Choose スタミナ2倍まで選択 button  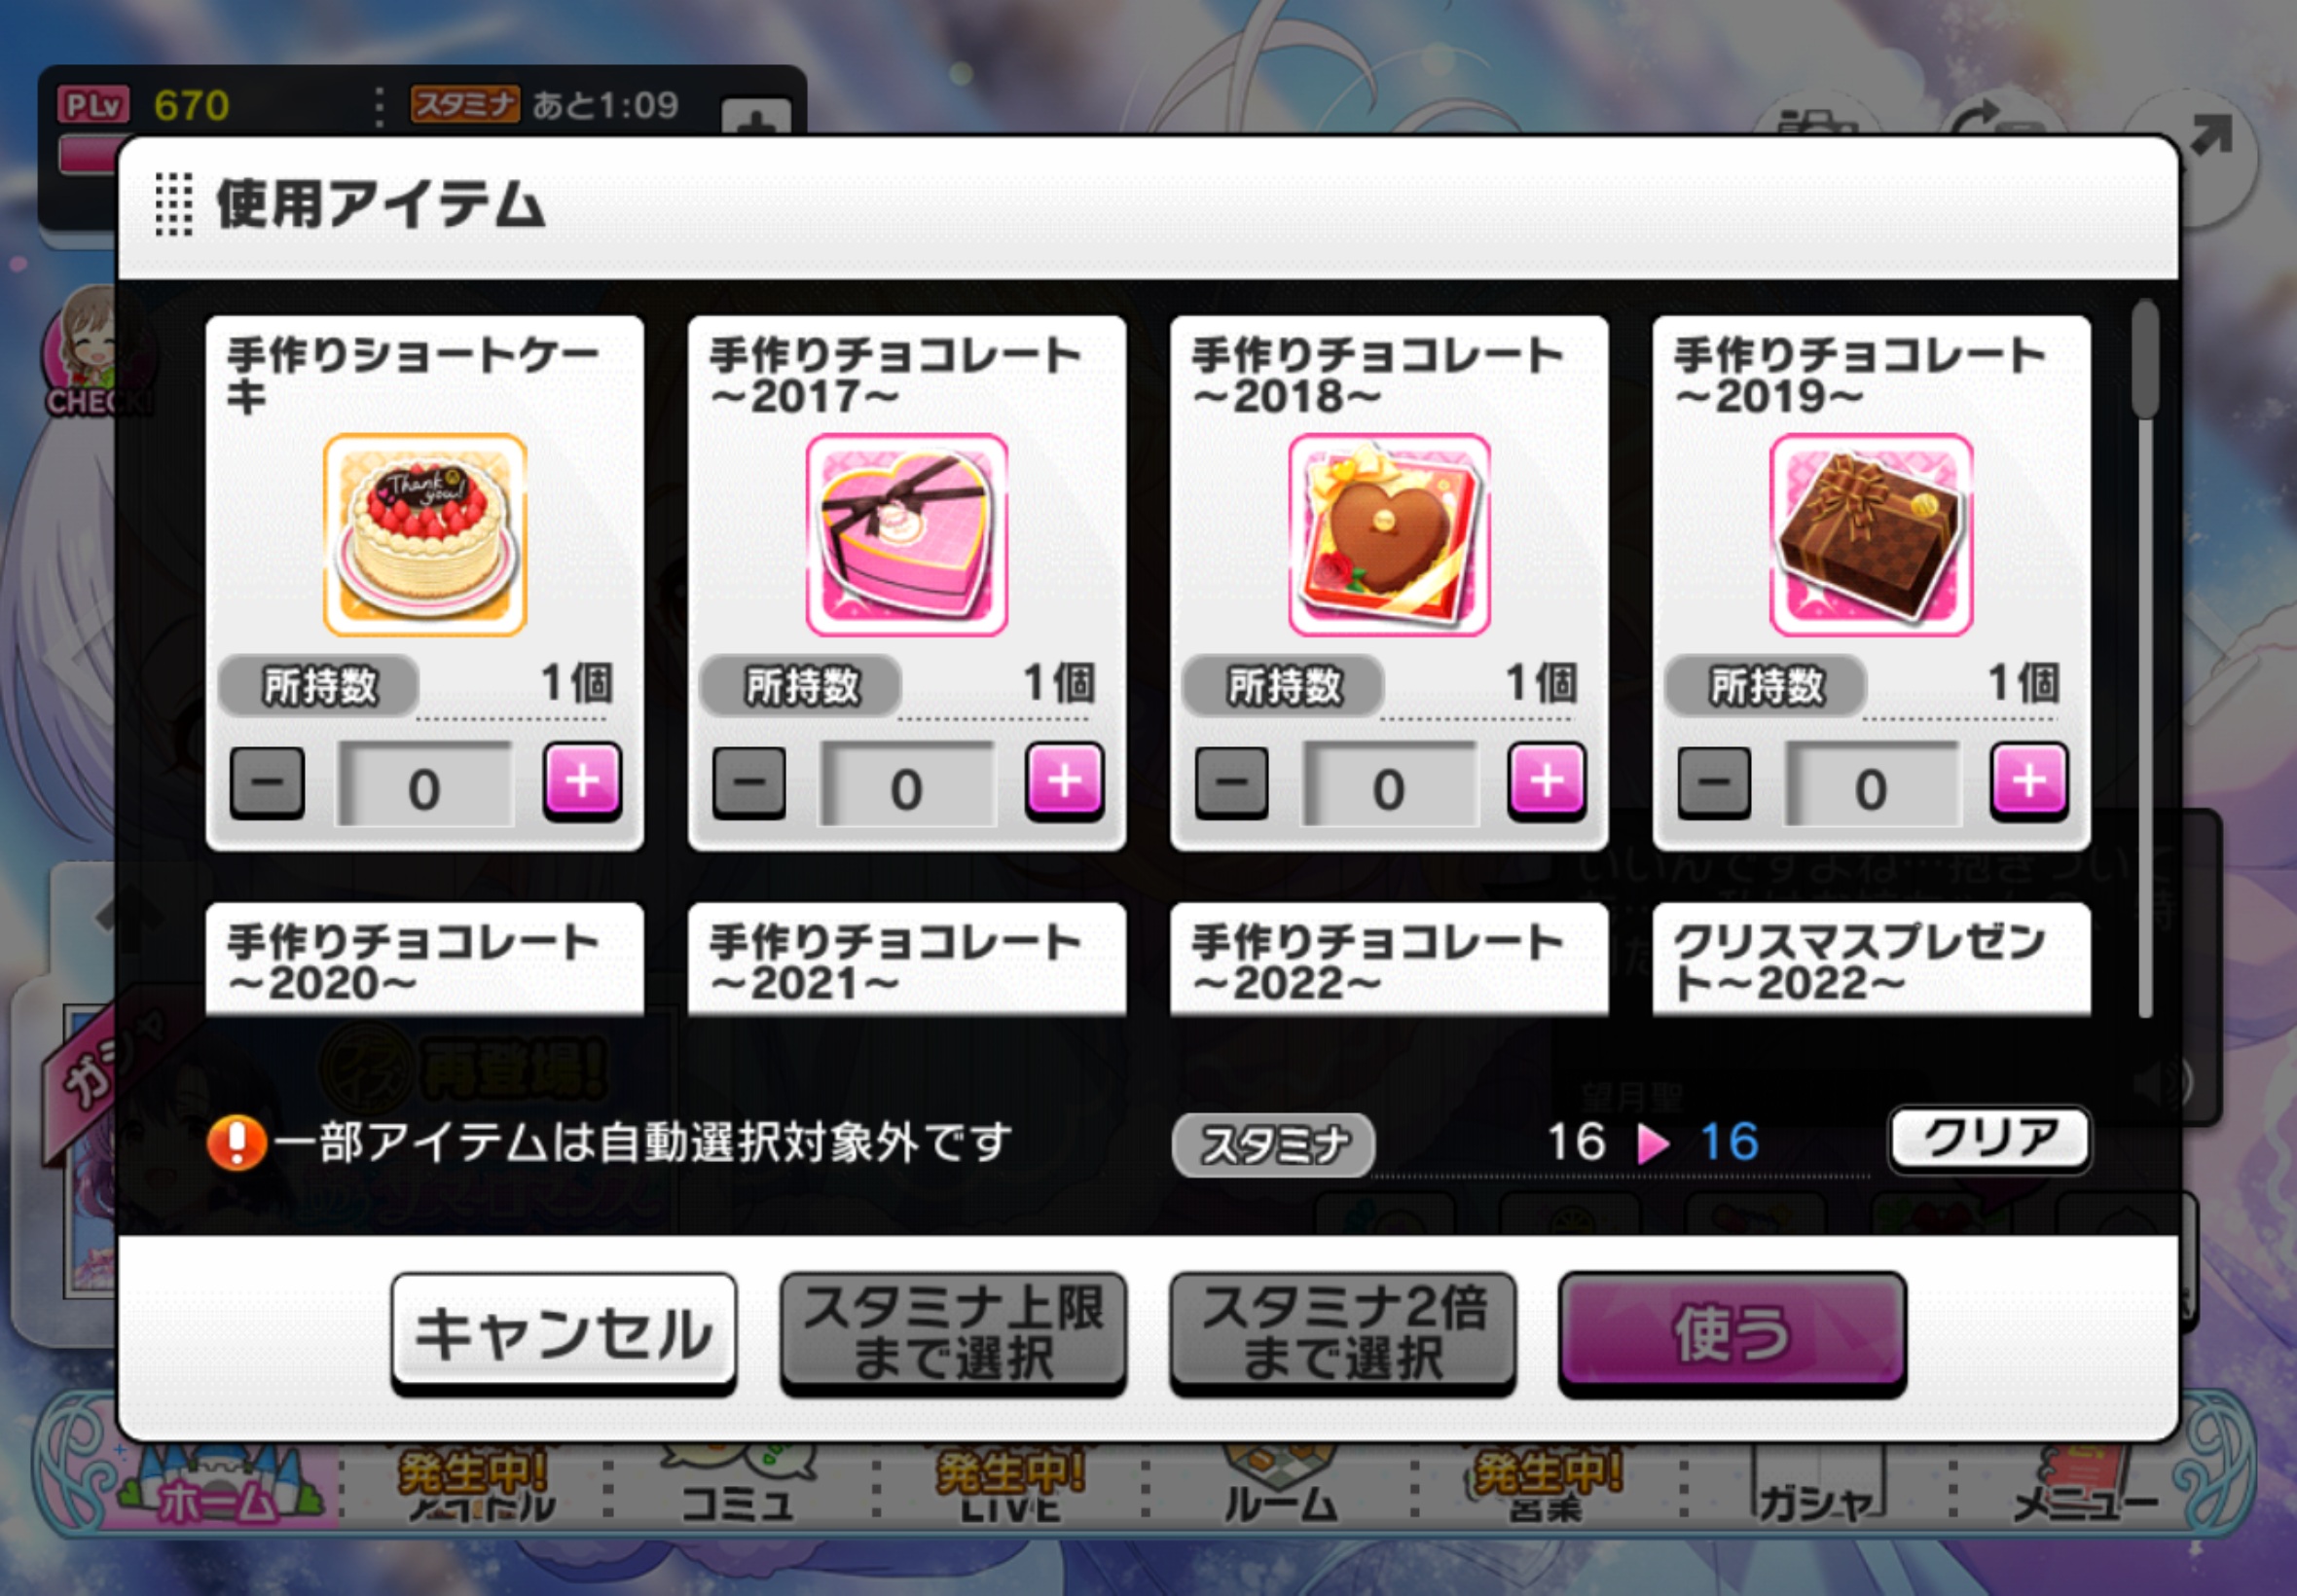click(x=1343, y=1334)
